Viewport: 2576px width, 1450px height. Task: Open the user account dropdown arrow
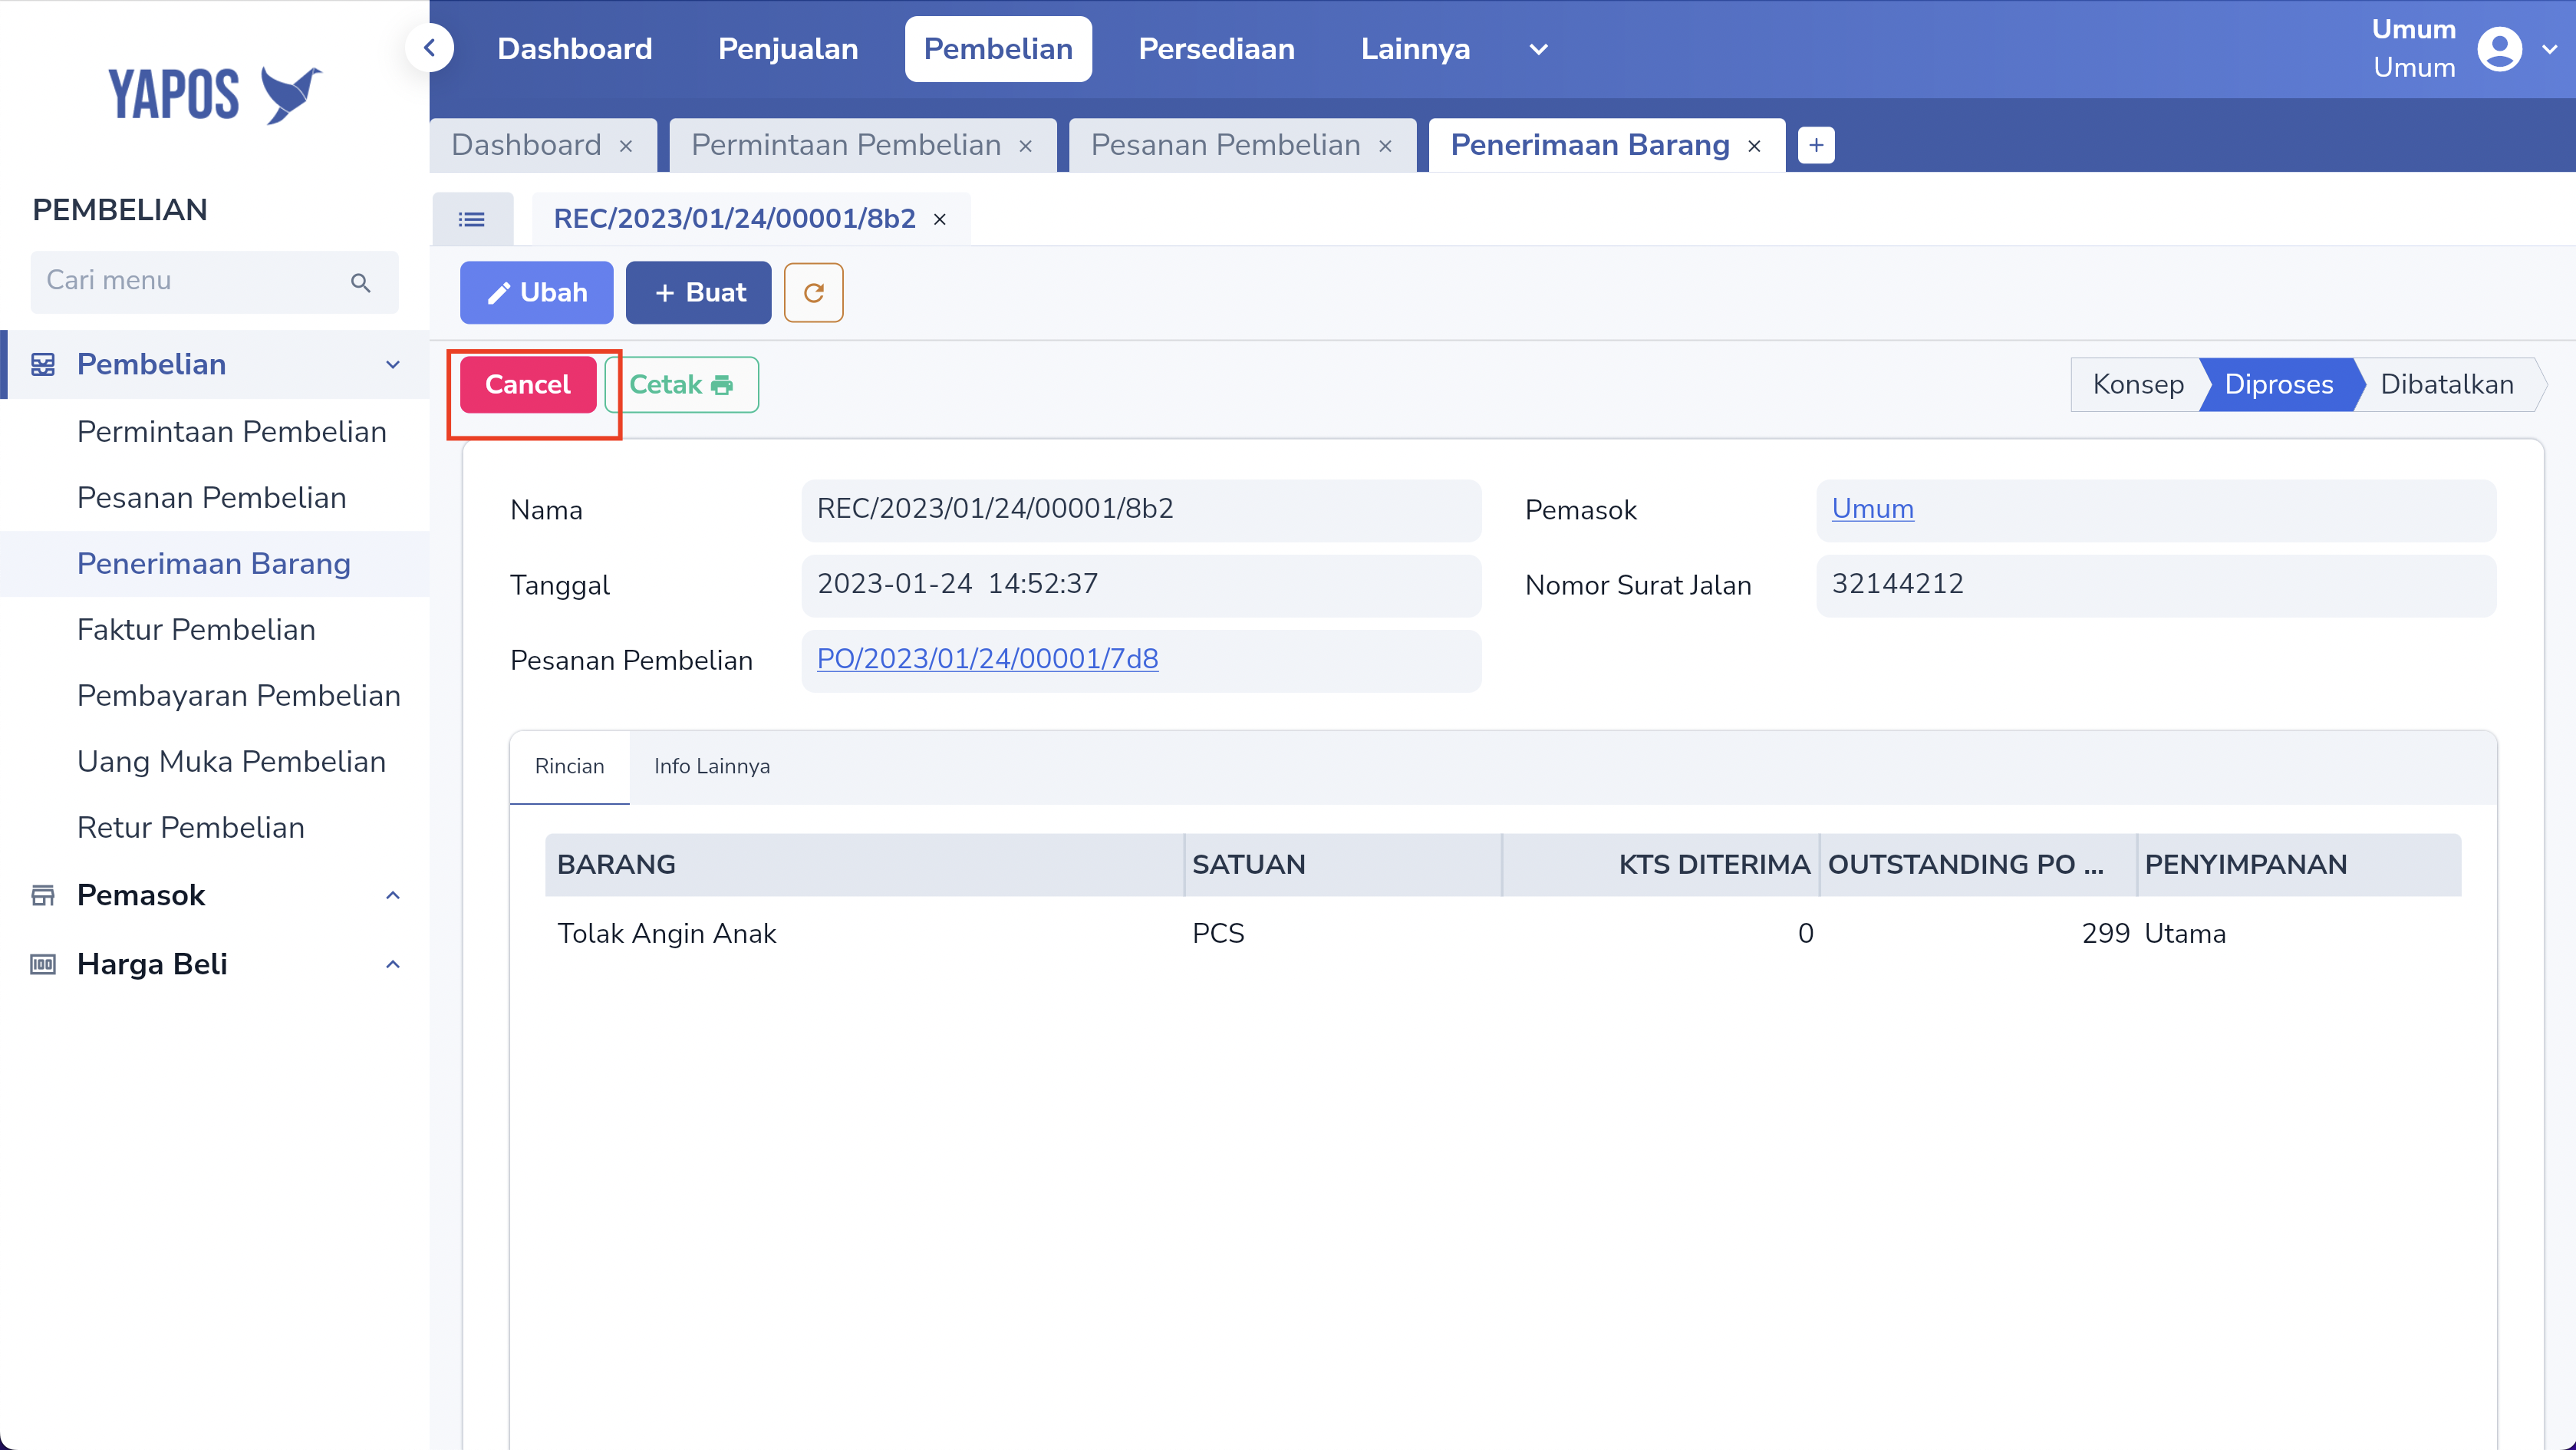[2549, 49]
